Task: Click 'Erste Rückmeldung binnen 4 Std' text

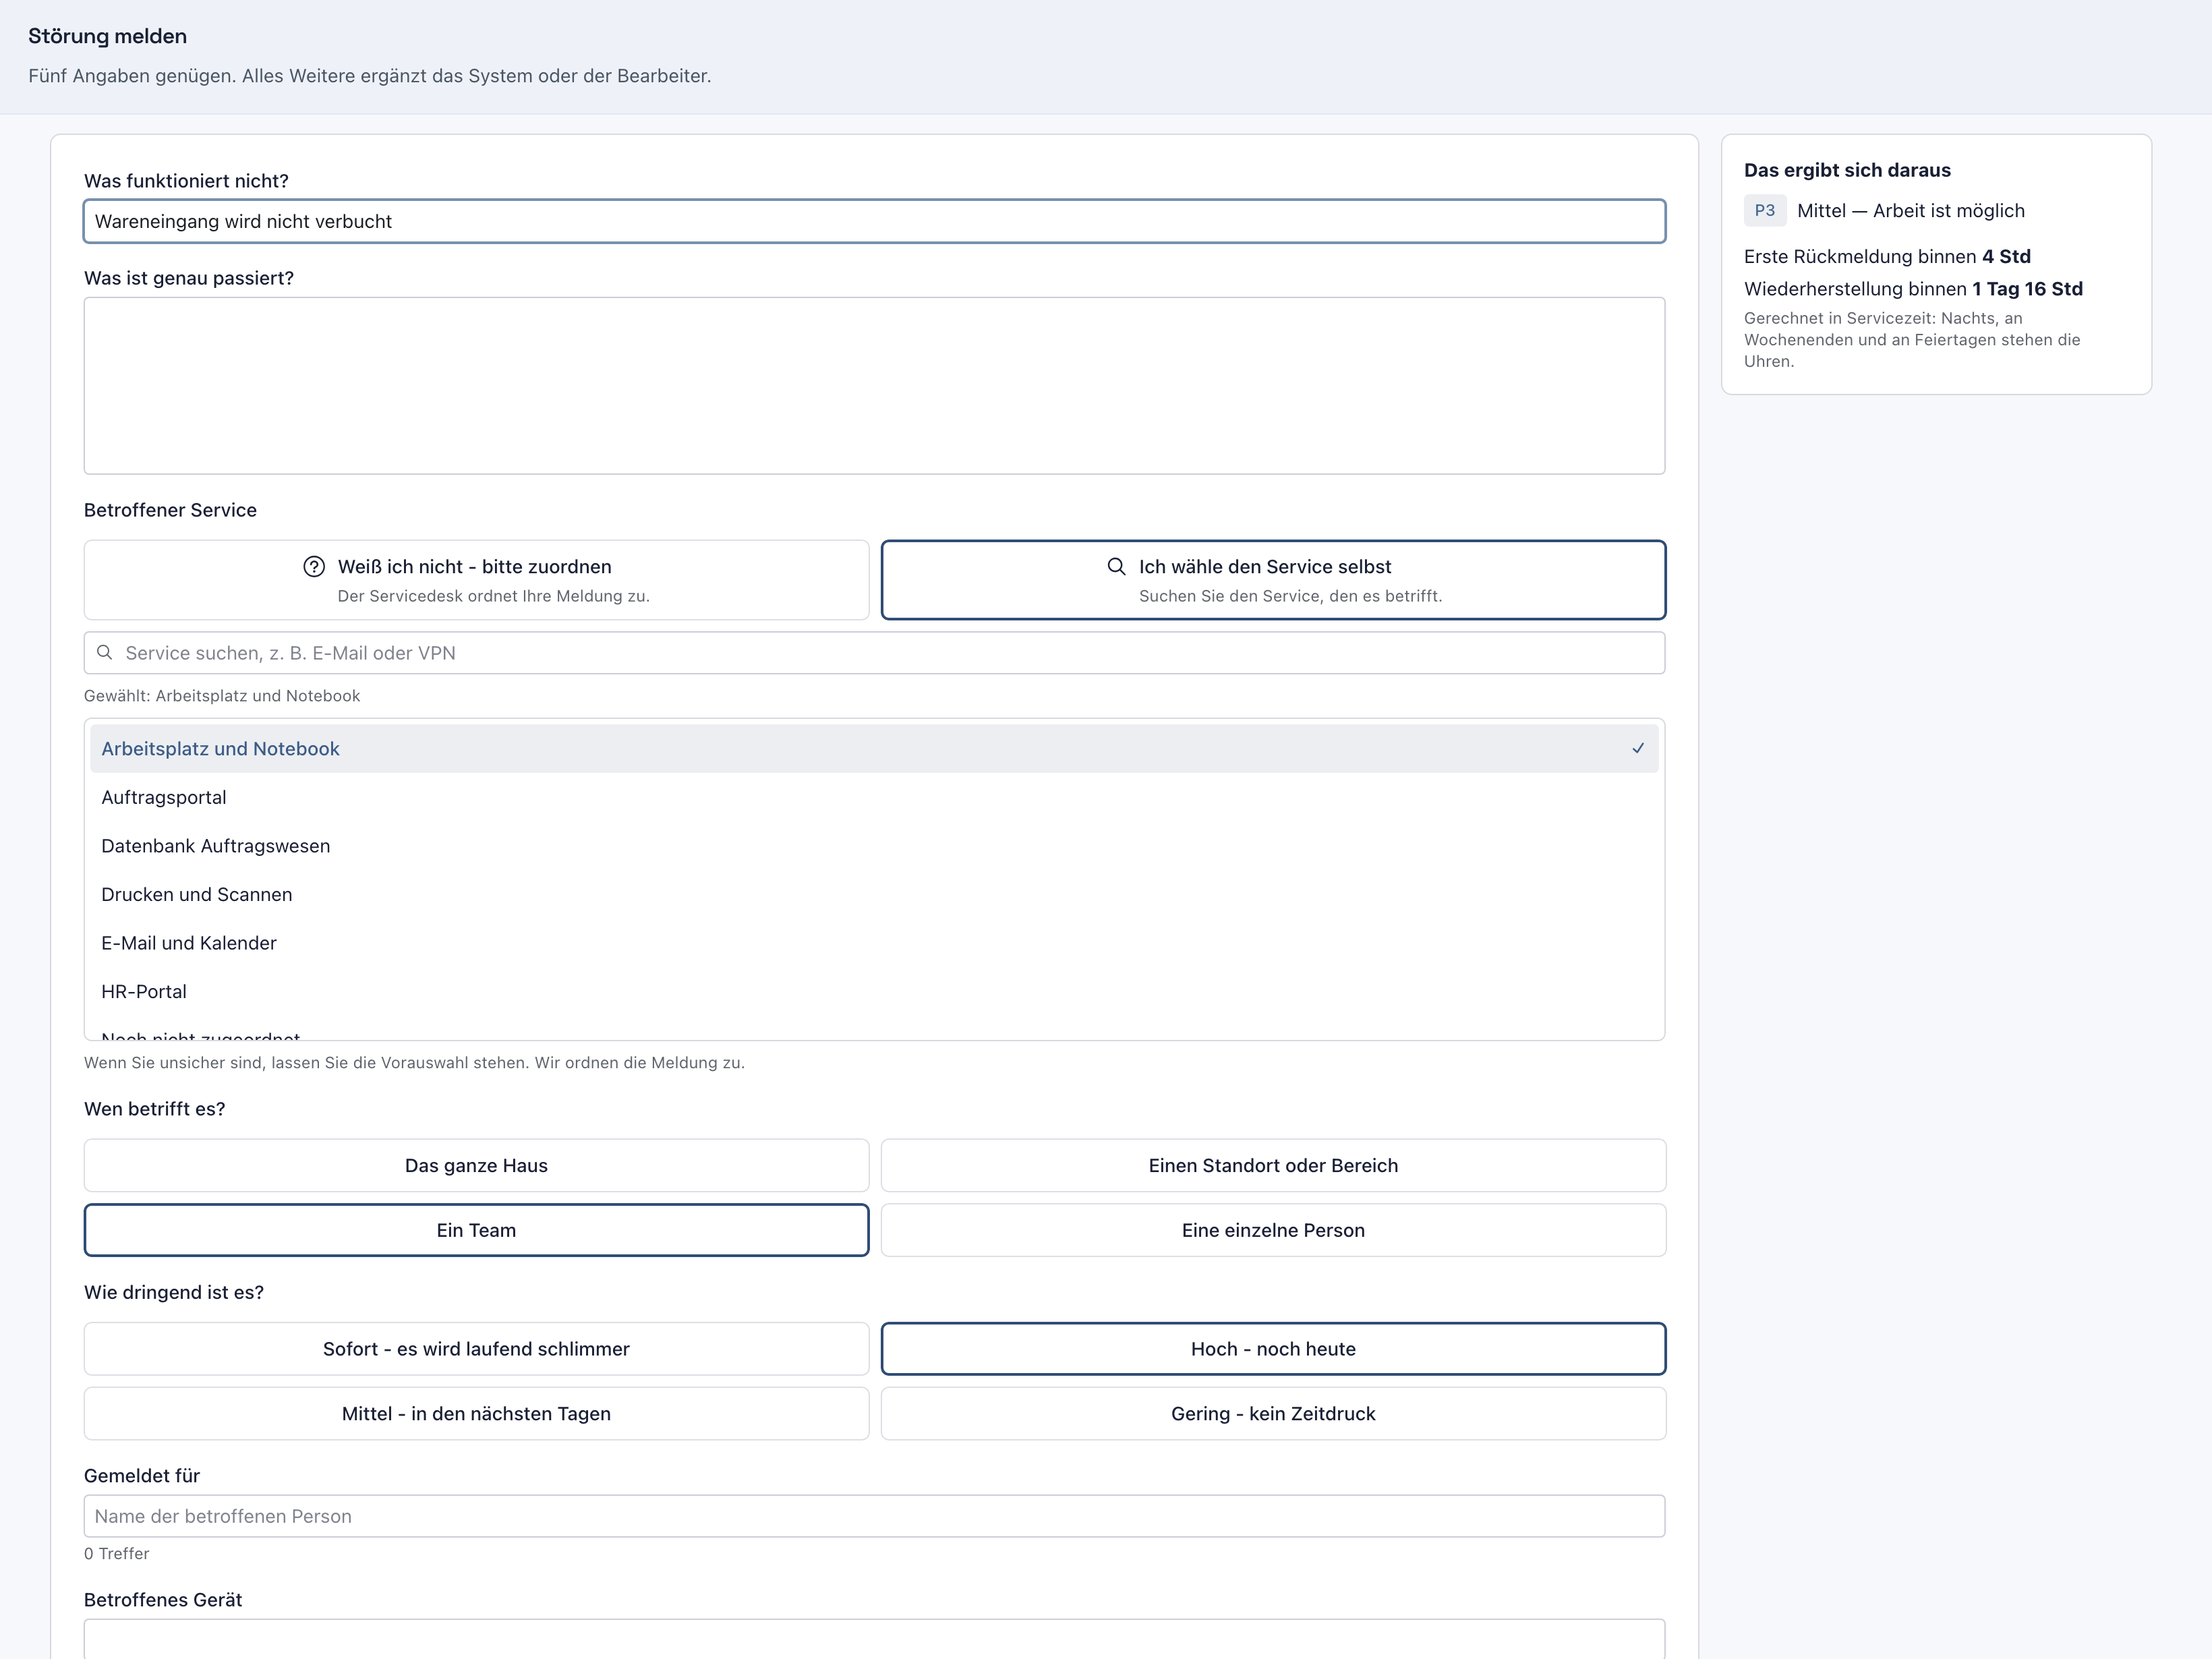Action: tap(1887, 256)
